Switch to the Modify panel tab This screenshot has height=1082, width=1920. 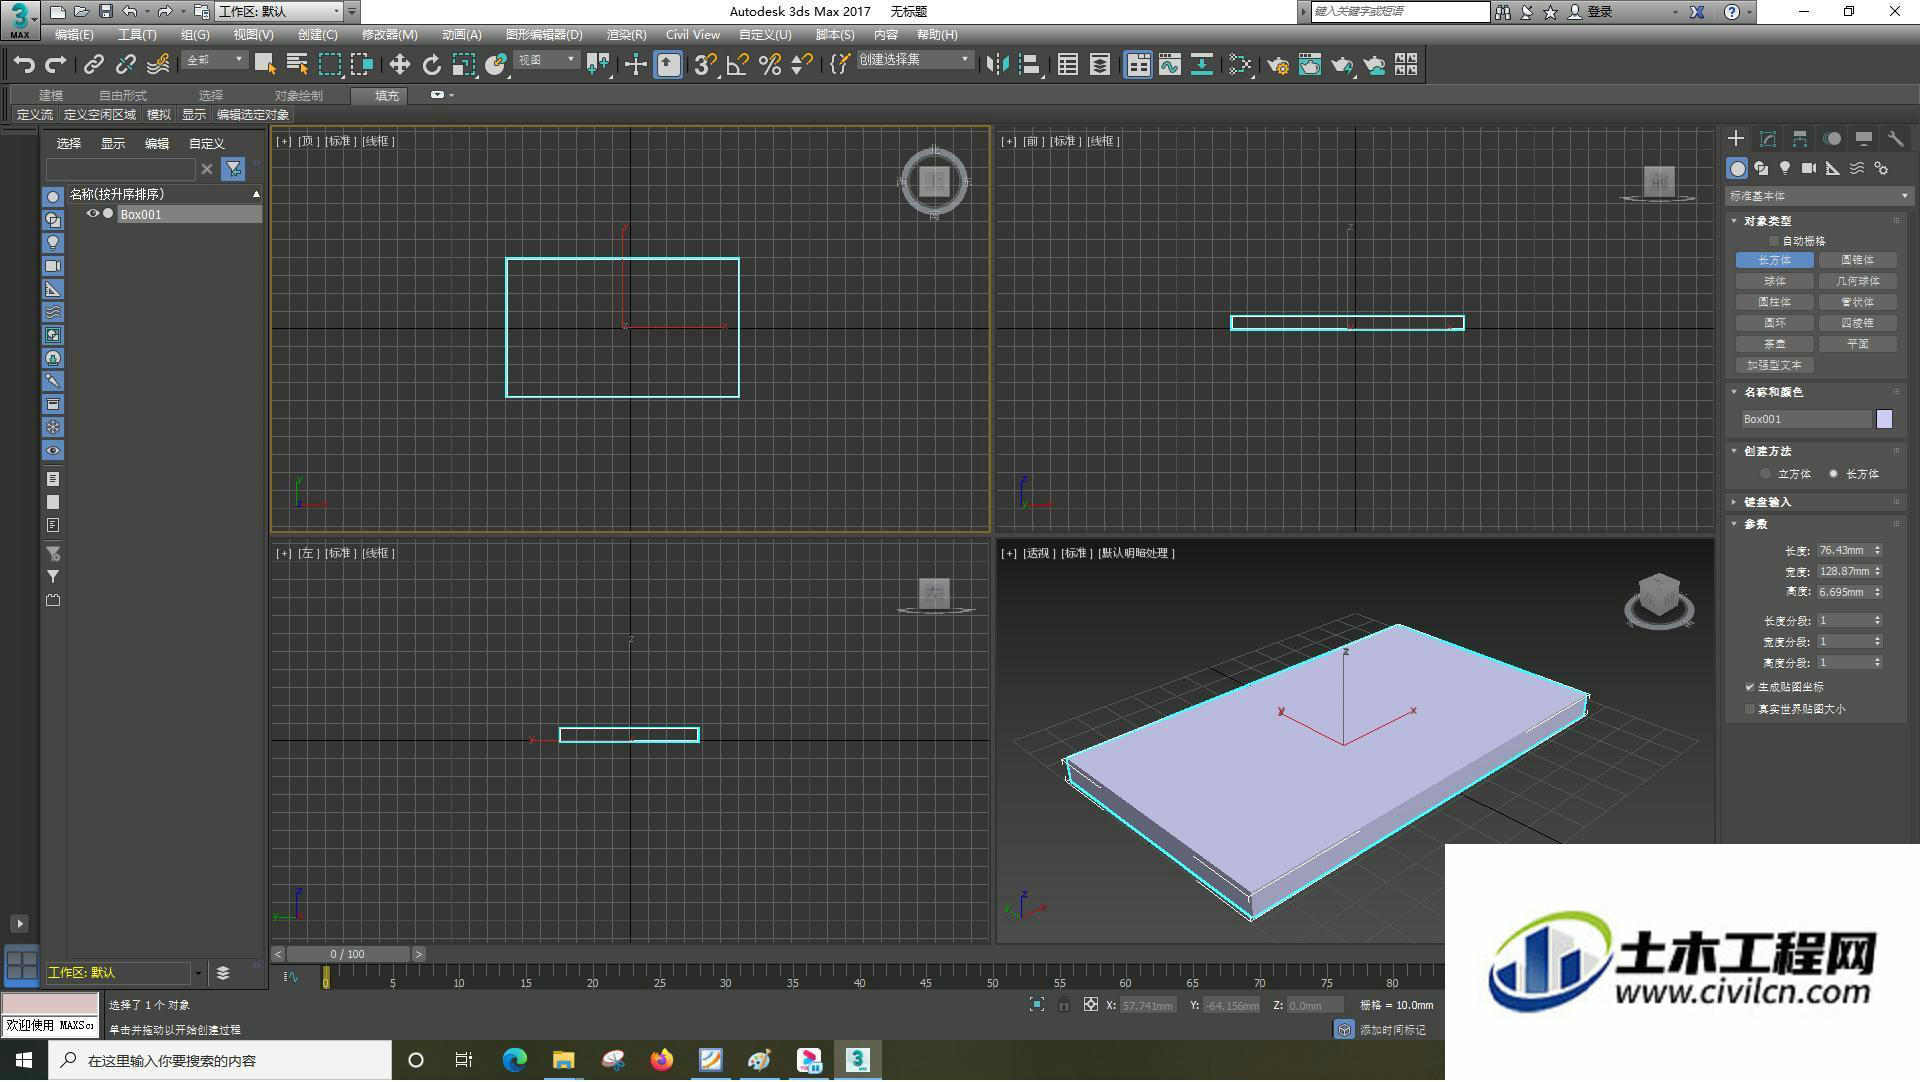click(x=1768, y=139)
